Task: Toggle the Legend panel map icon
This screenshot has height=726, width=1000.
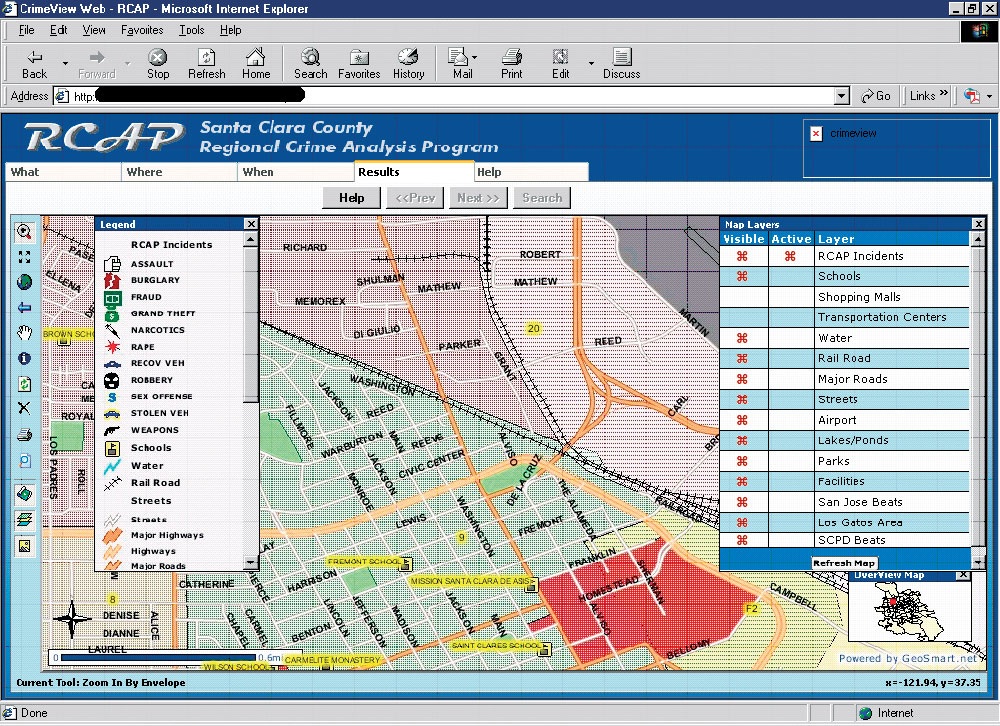Action: [24, 493]
